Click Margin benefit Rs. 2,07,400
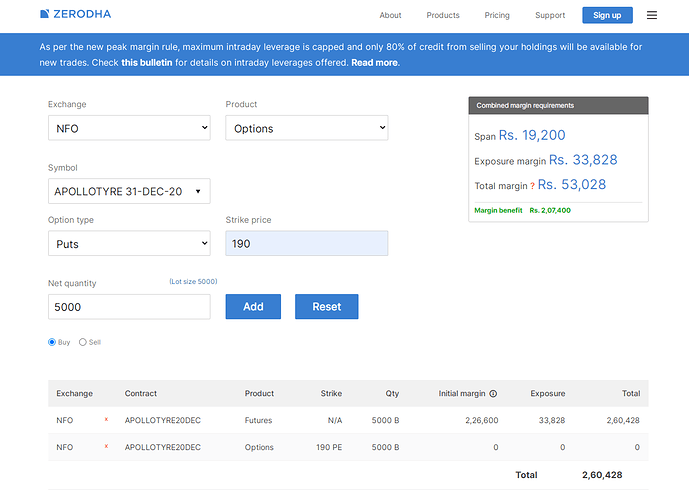The width and height of the screenshot is (689, 500). (522, 210)
